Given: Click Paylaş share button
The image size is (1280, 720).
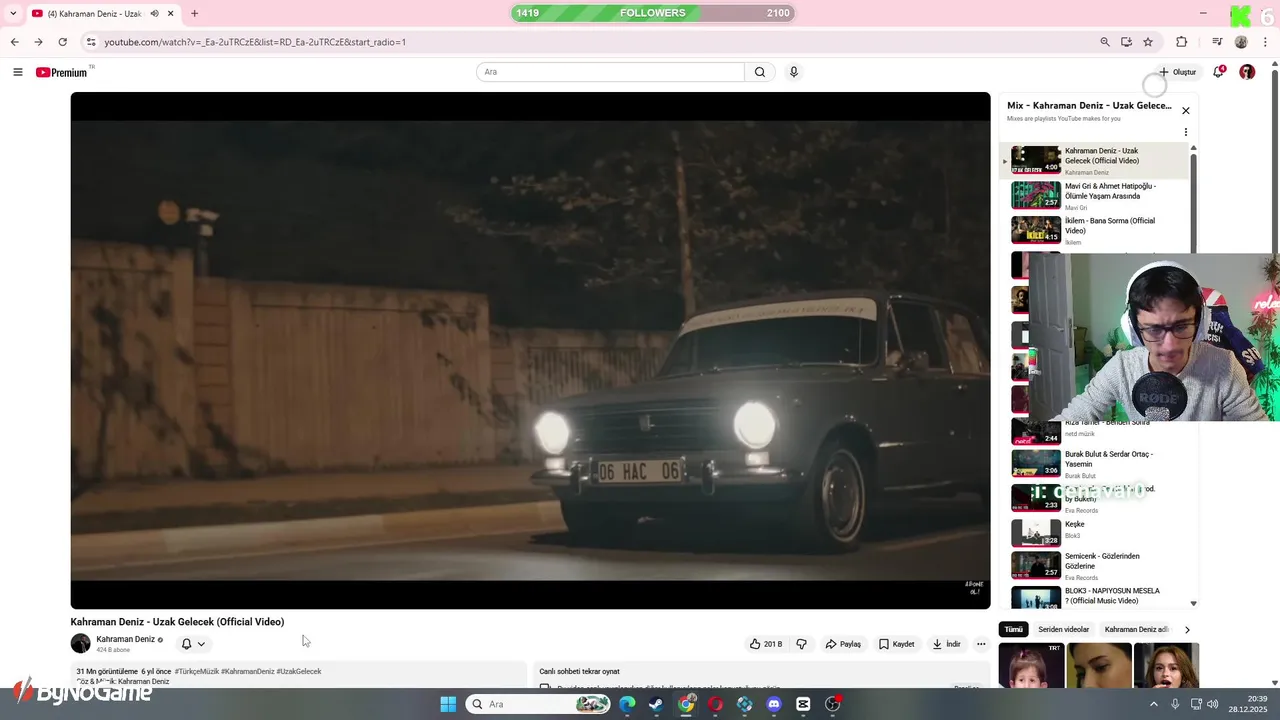Looking at the screenshot, I should (843, 644).
